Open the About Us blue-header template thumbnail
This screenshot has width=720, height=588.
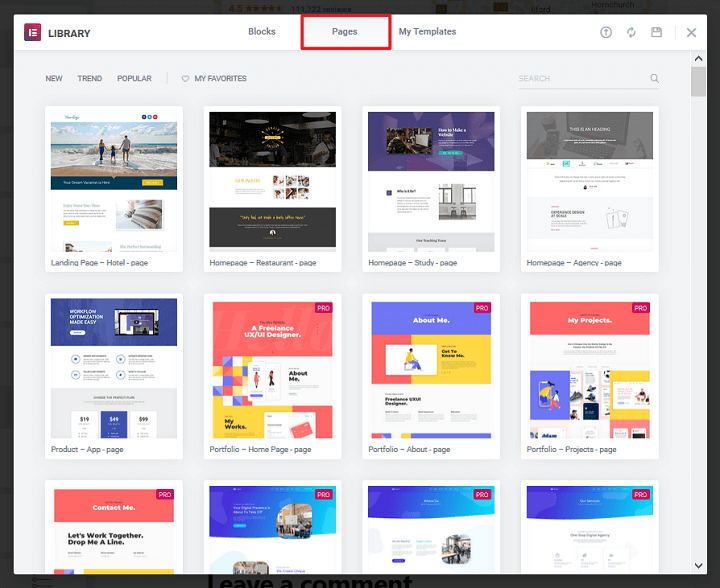431,529
